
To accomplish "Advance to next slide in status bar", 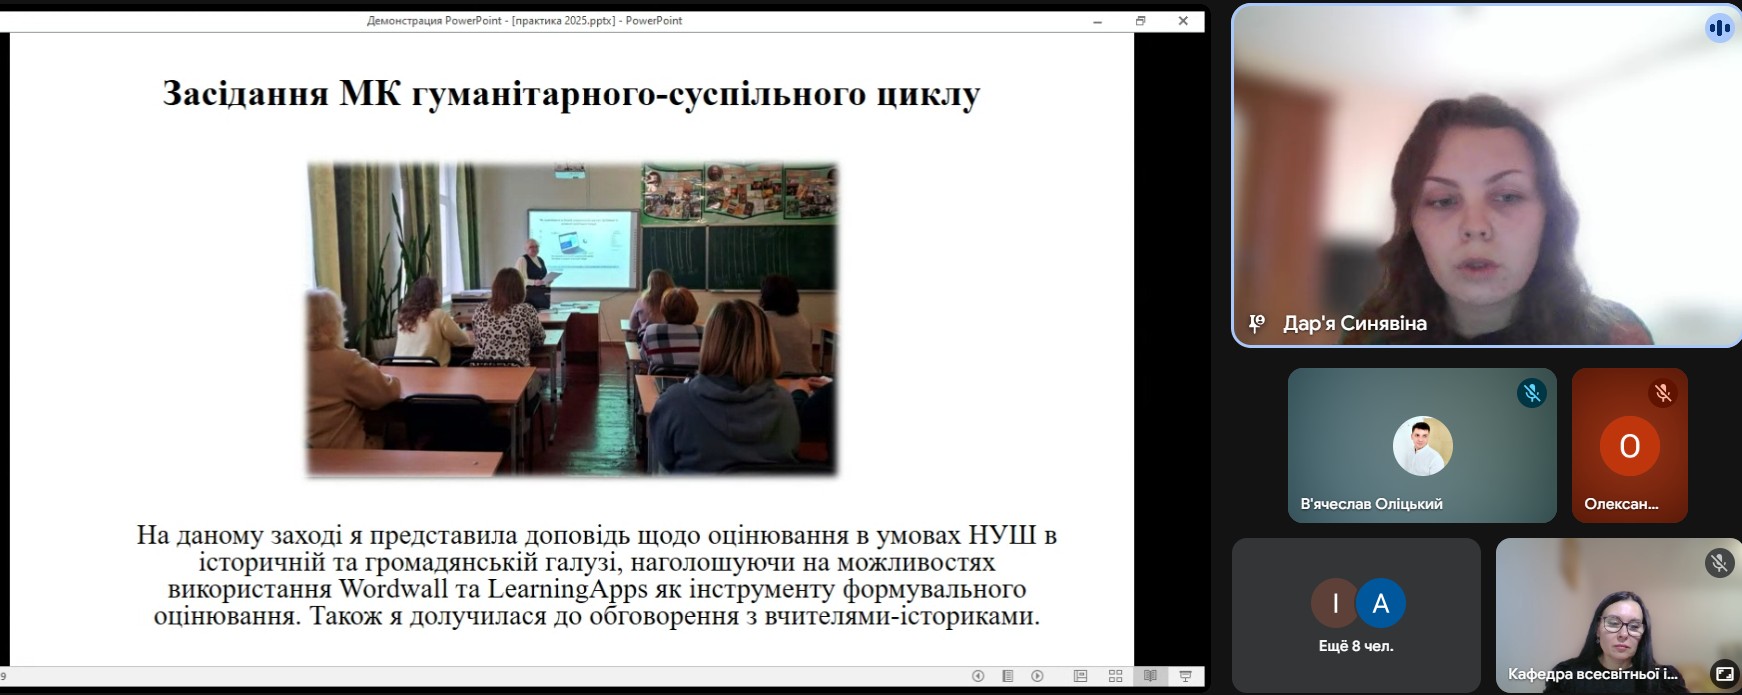I will [1037, 676].
